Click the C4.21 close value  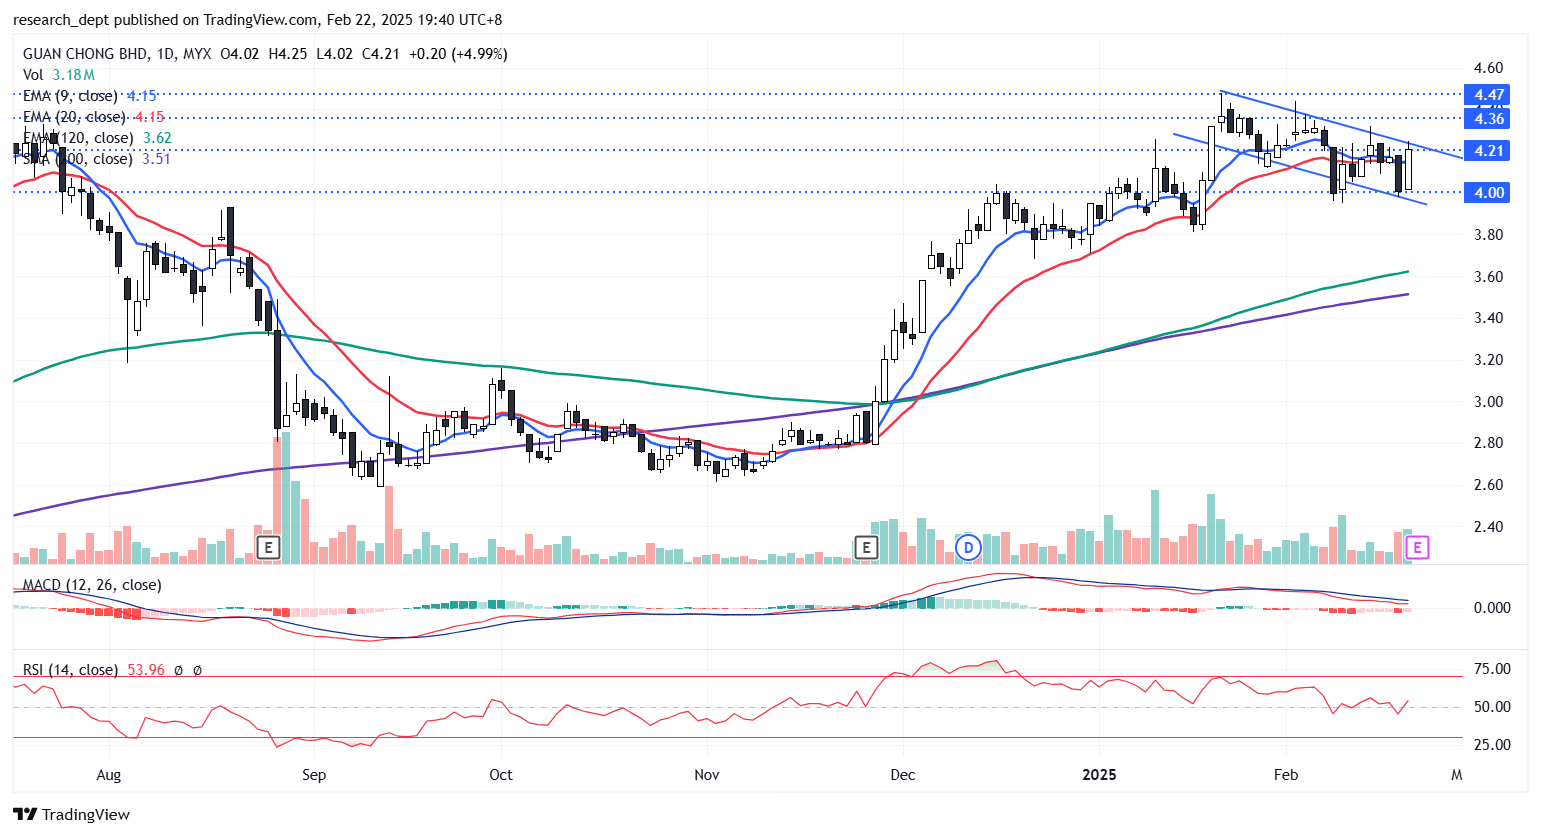381,54
